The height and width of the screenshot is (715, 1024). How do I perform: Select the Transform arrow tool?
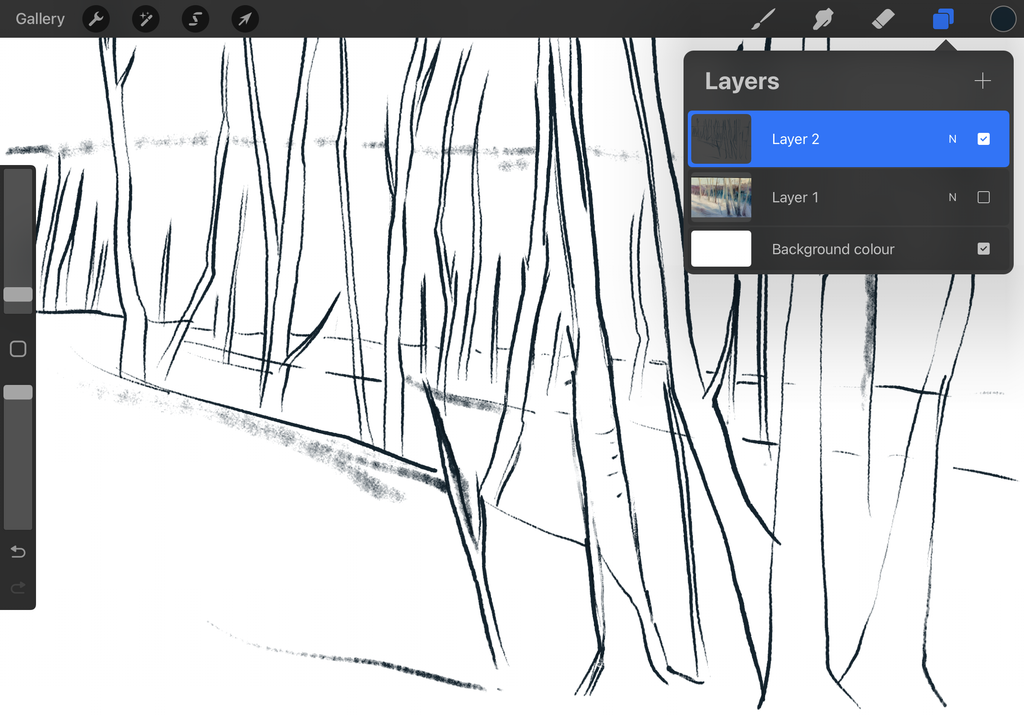[244, 18]
